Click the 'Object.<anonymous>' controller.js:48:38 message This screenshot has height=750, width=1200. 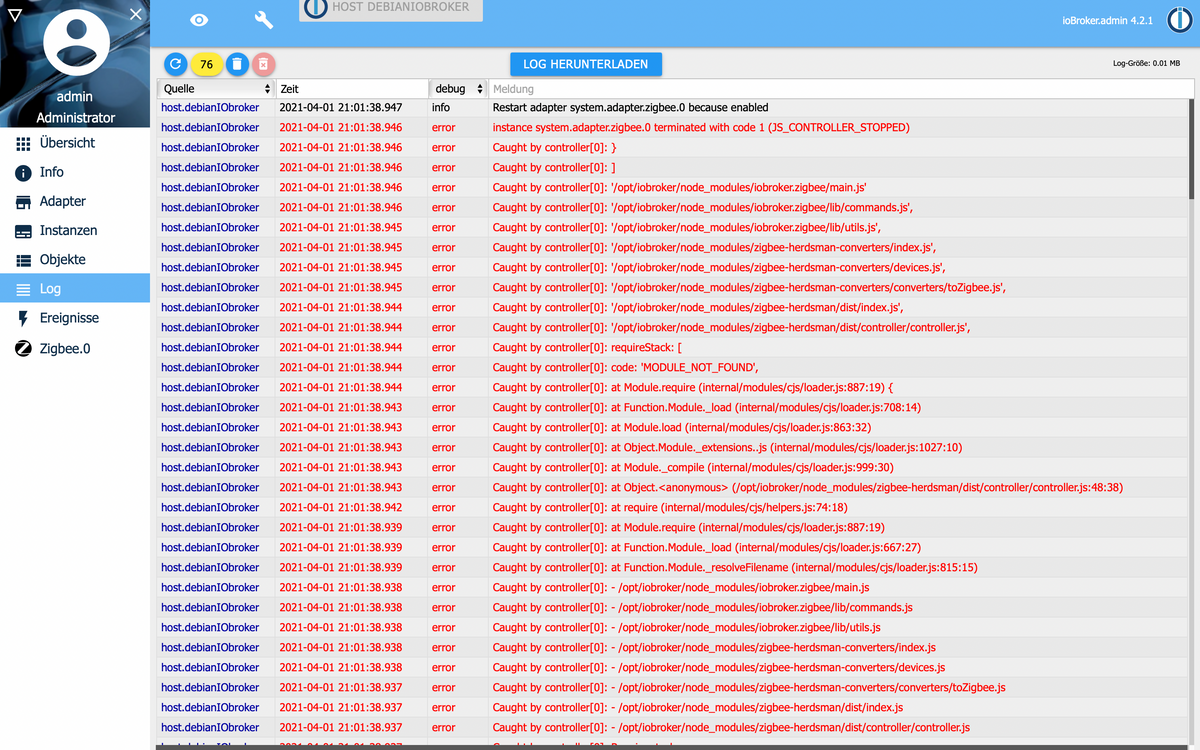pyautogui.click(x=807, y=487)
